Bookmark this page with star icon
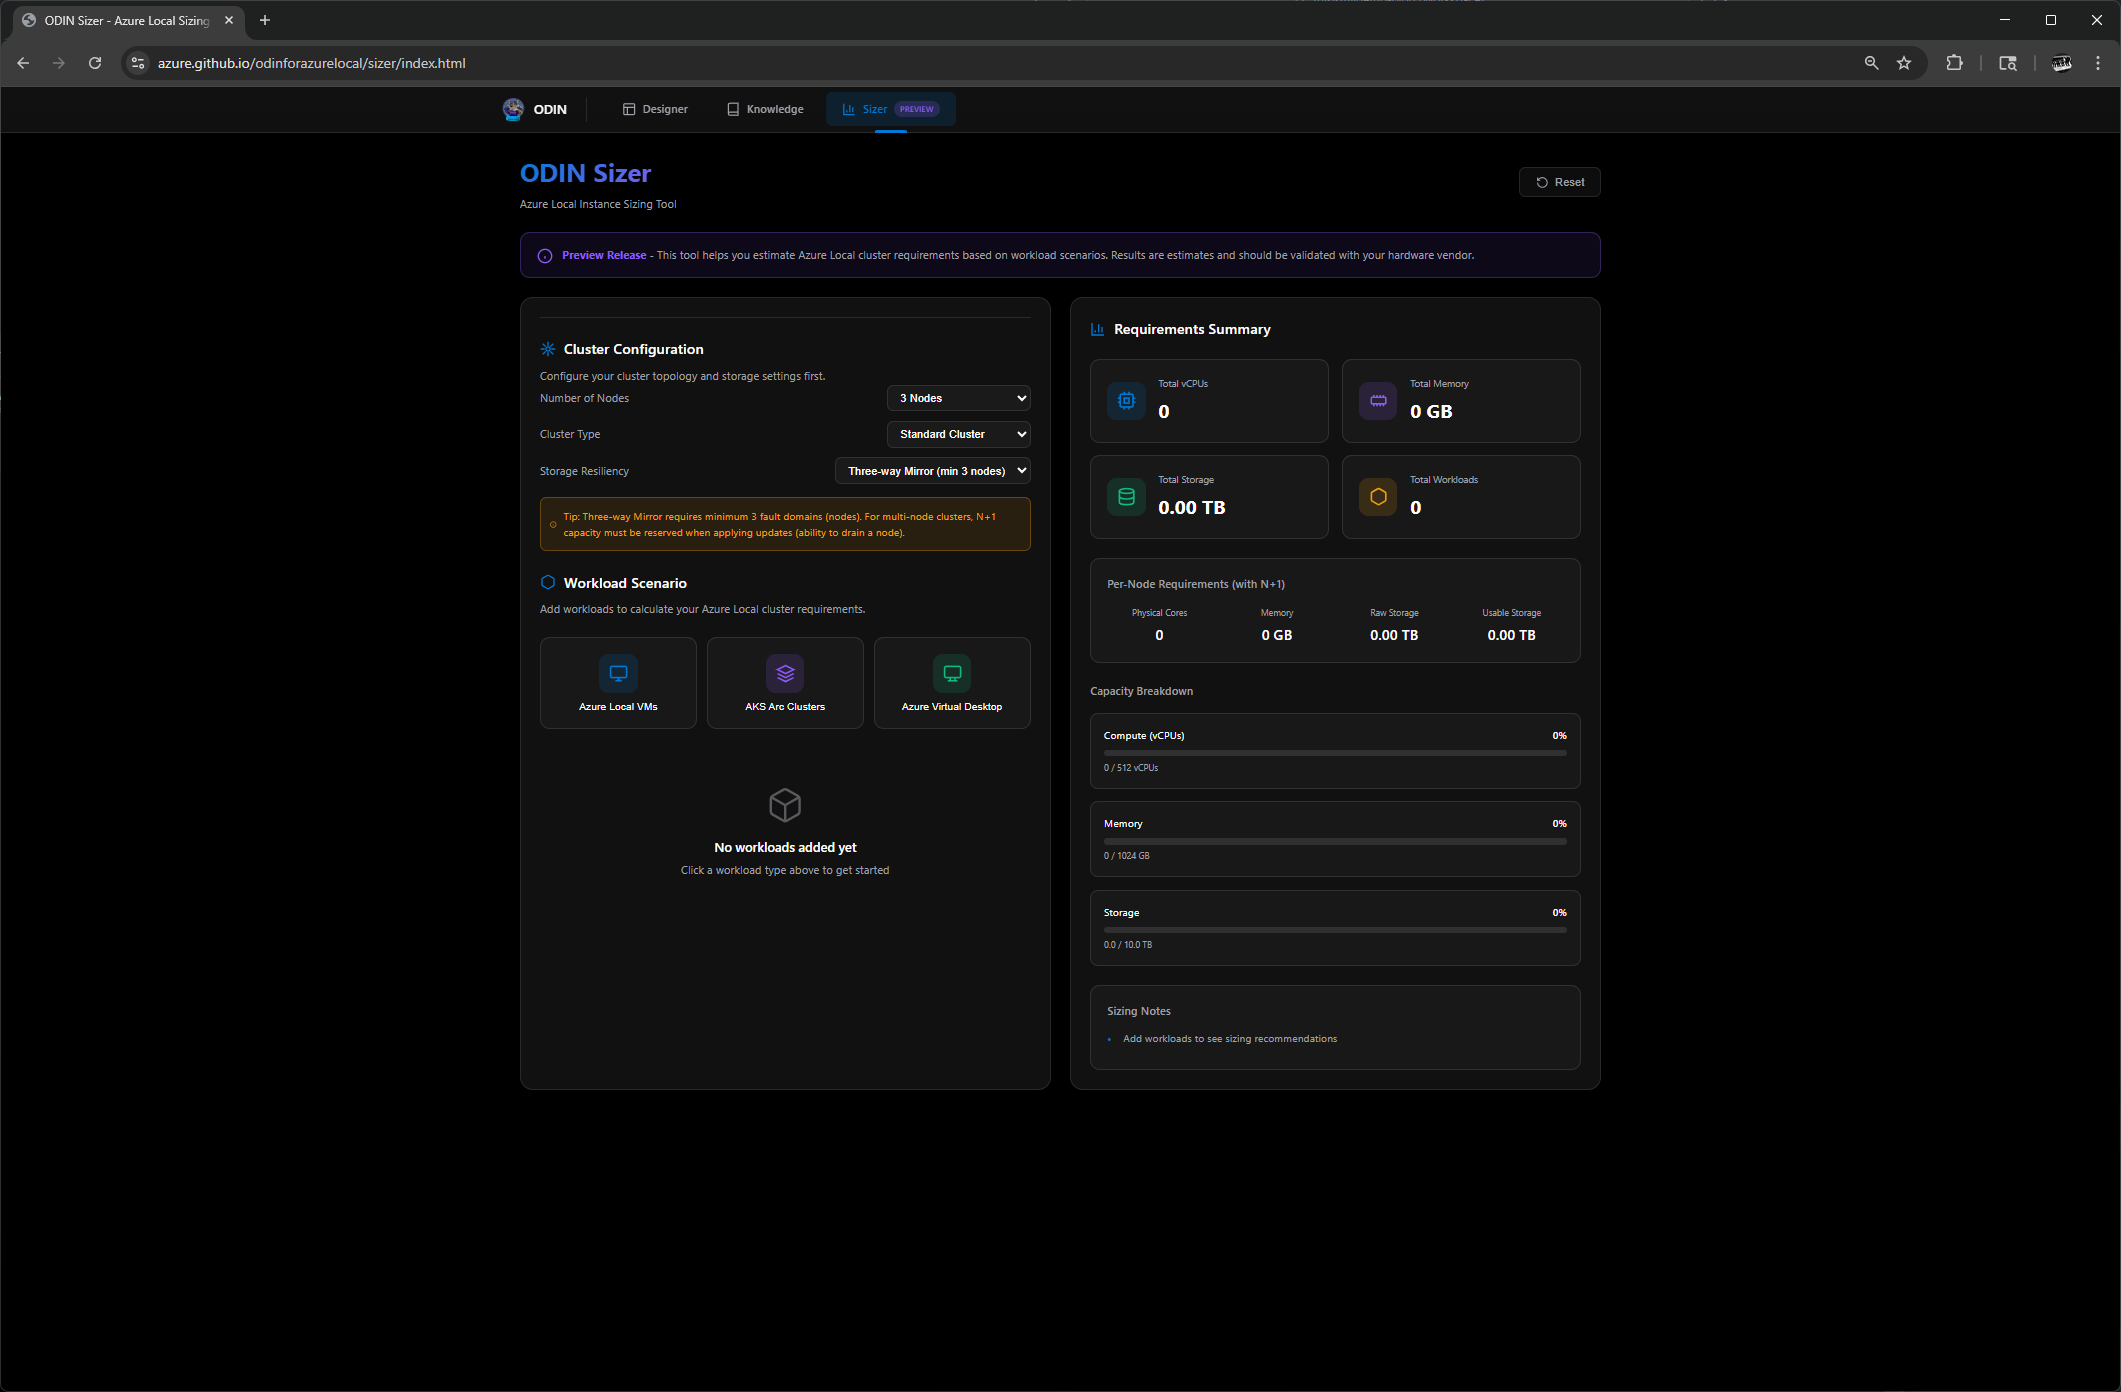The image size is (2121, 1392). [x=1904, y=63]
